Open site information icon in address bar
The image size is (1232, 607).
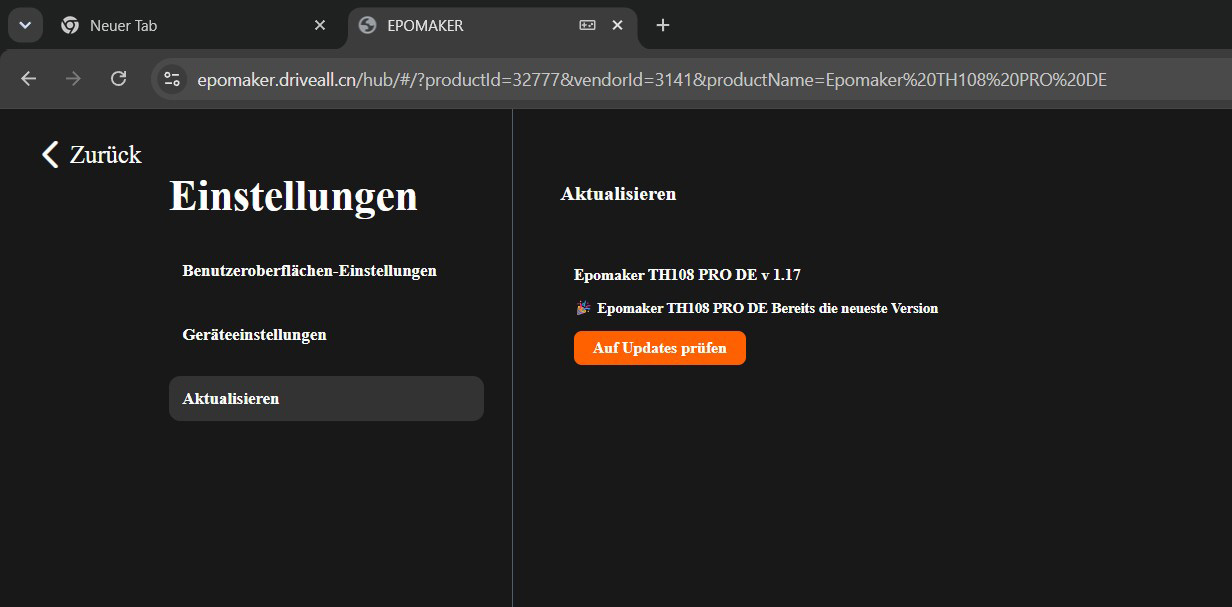172,79
